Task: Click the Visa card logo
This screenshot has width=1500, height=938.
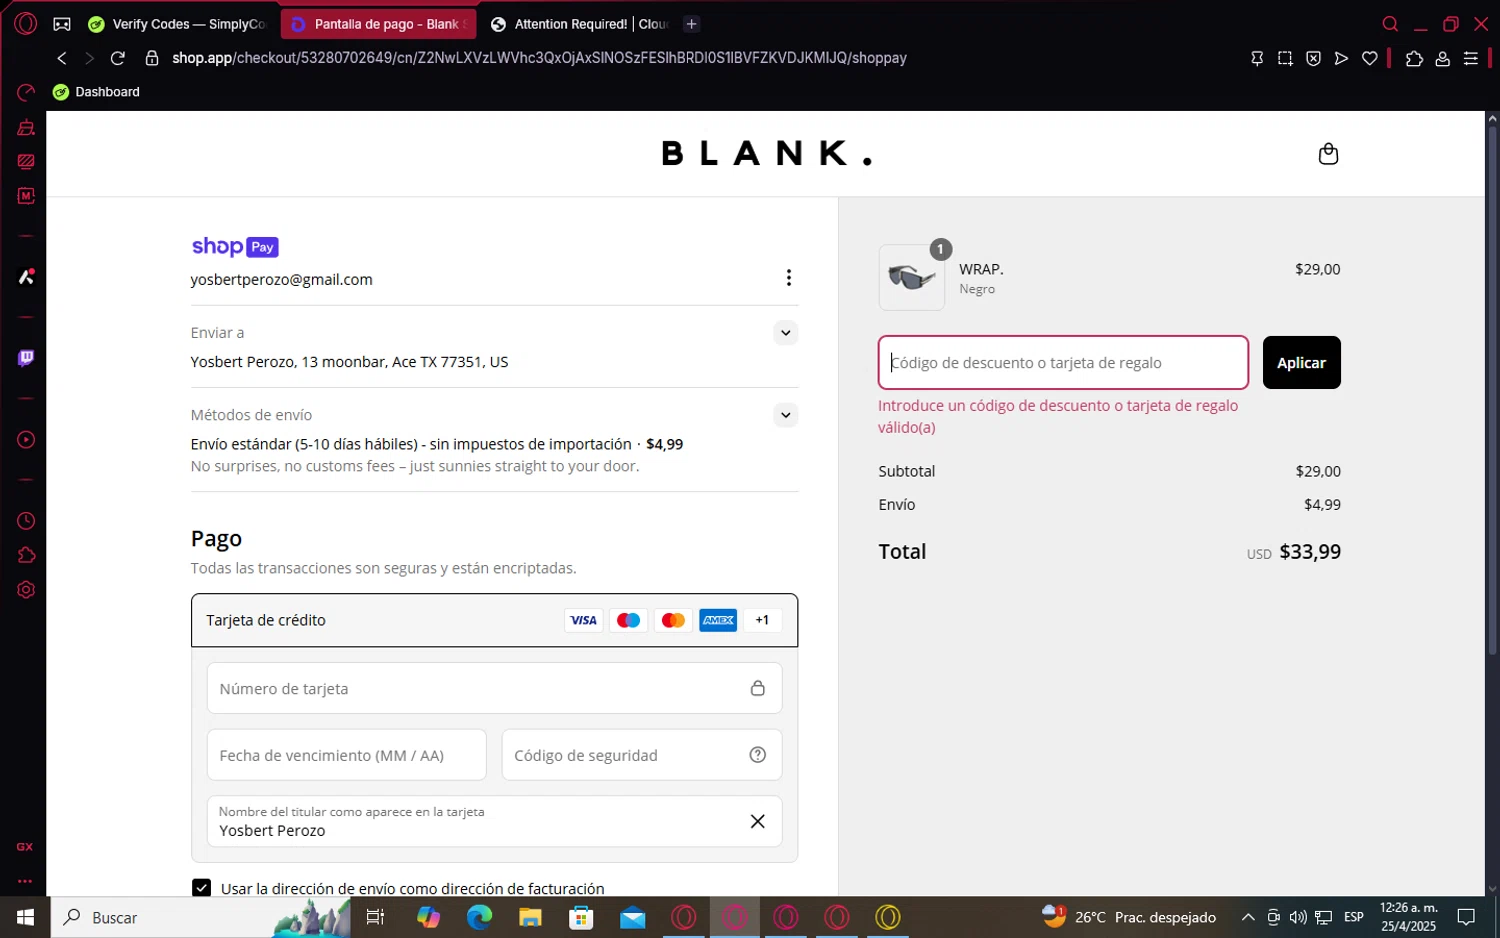Action: click(583, 620)
